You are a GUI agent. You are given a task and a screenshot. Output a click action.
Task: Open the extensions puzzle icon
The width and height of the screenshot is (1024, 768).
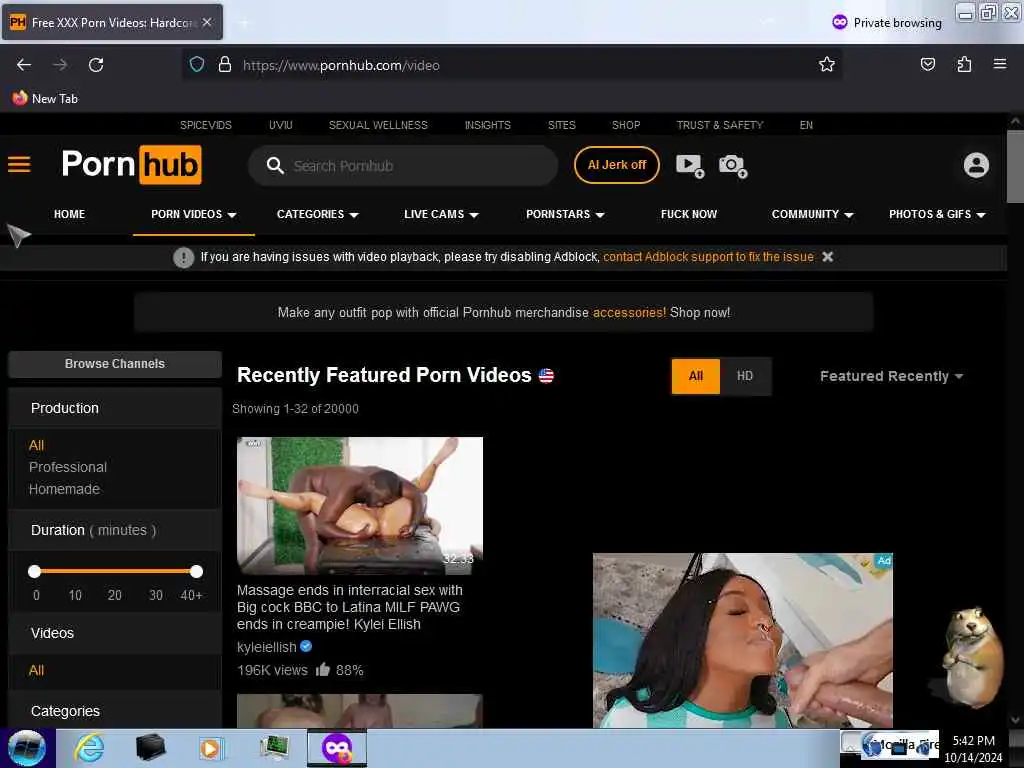pyautogui.click(x=964, y=64)
